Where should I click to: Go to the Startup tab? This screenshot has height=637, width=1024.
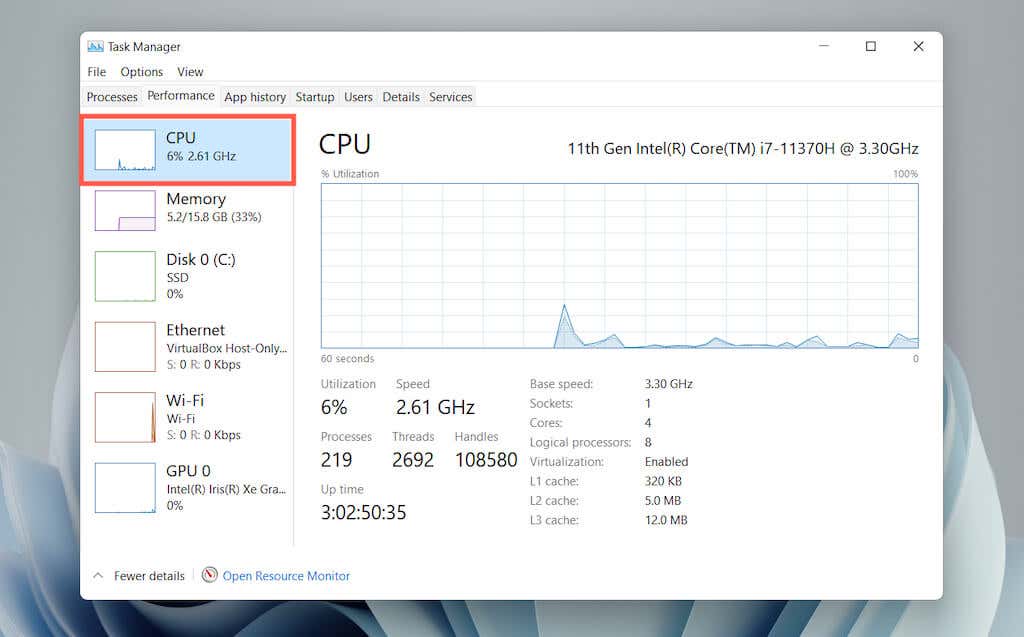pyautogui.click(x=315, y=97)
